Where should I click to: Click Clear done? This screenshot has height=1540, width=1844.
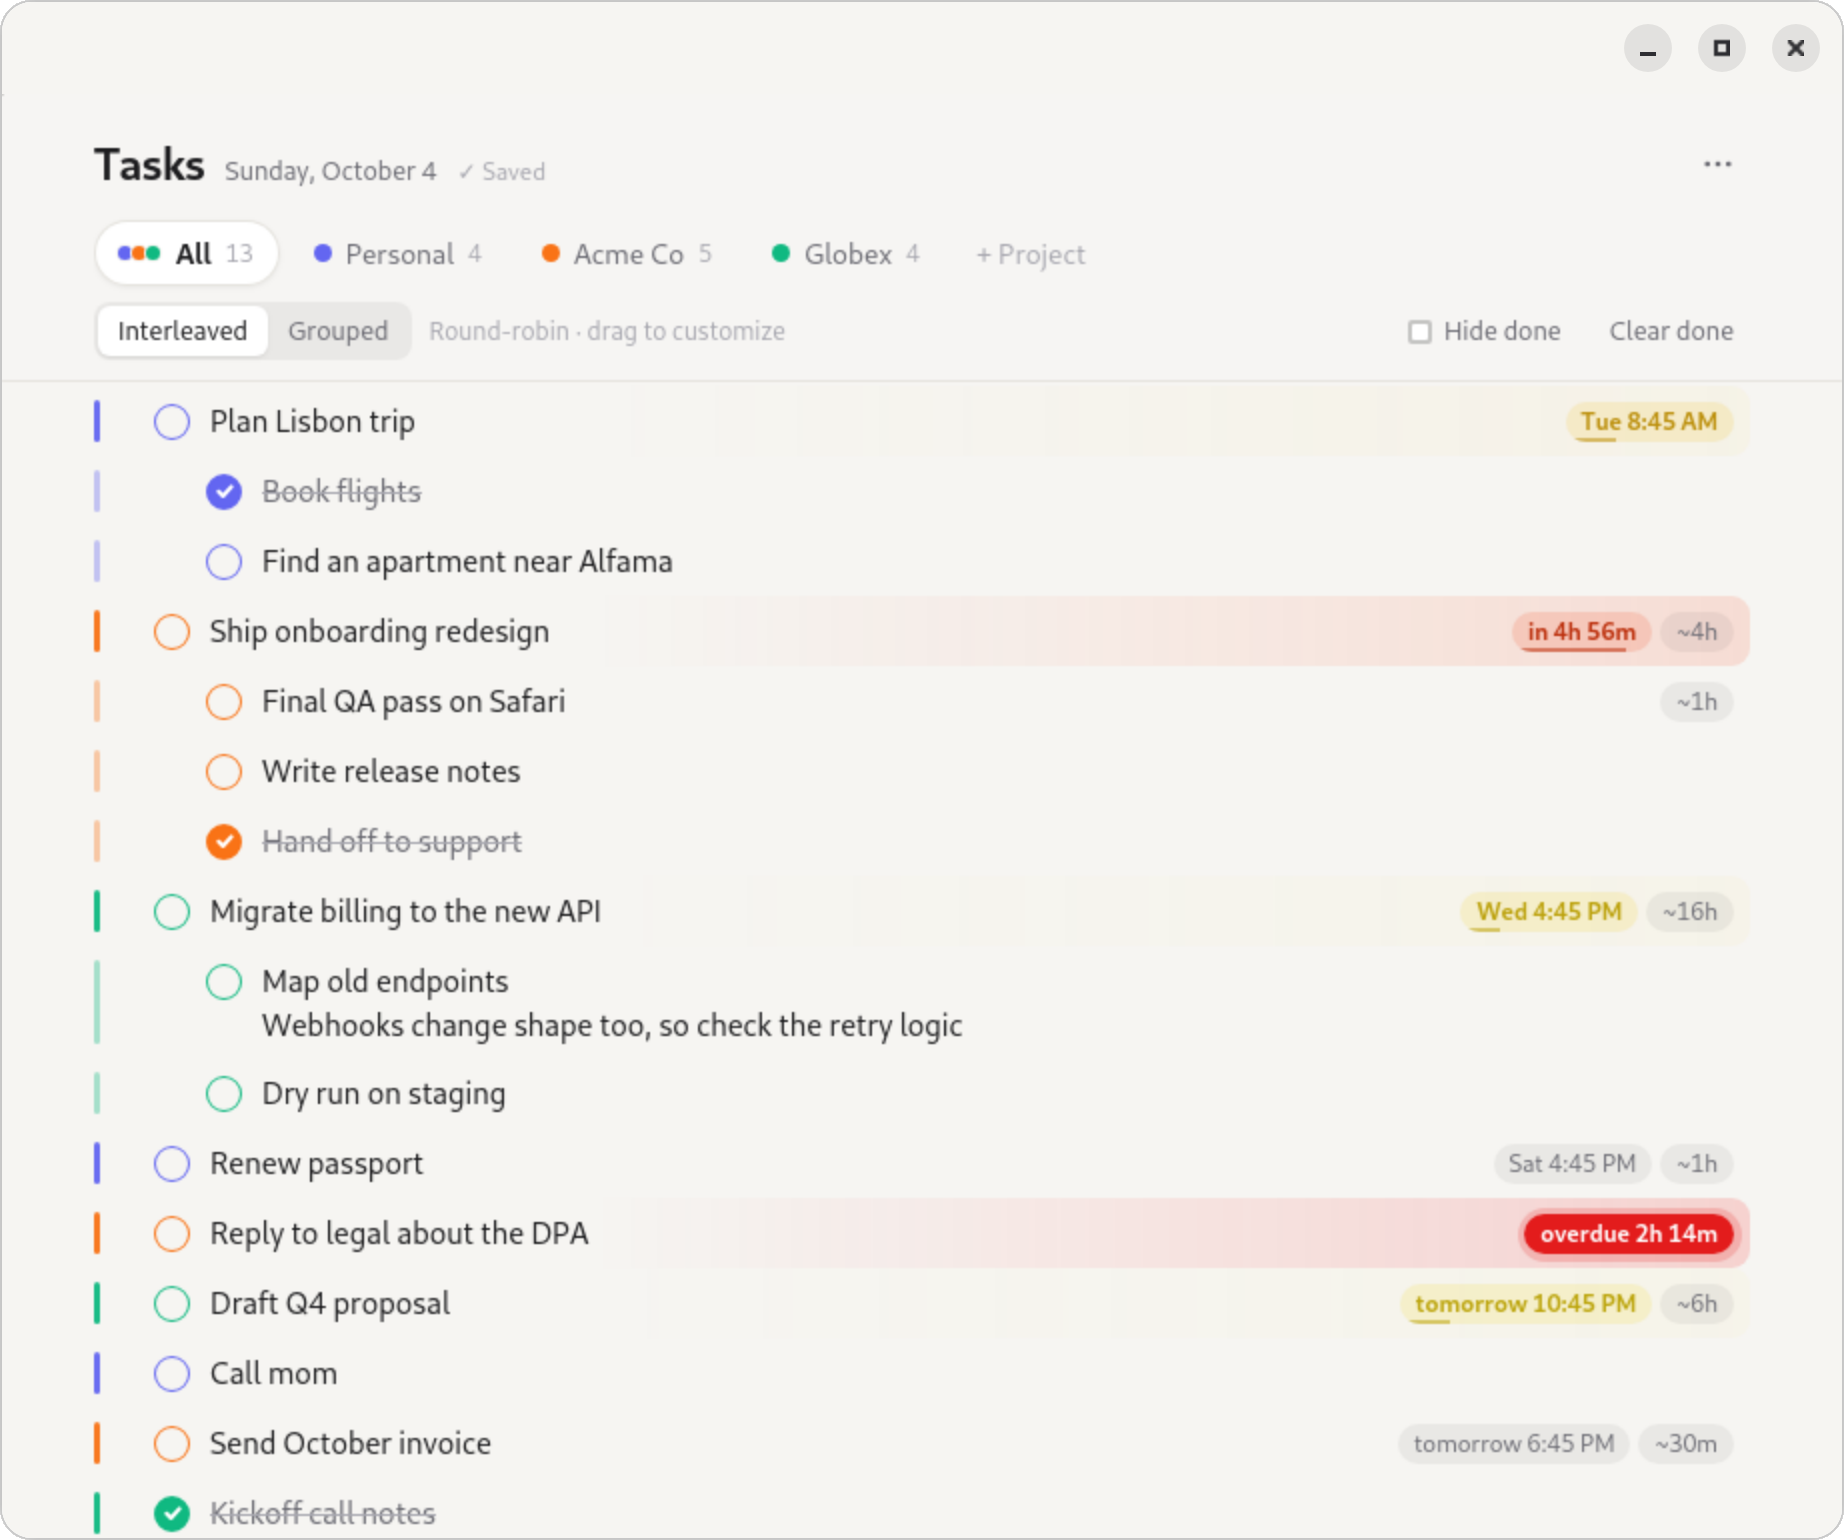[1671, 331]
